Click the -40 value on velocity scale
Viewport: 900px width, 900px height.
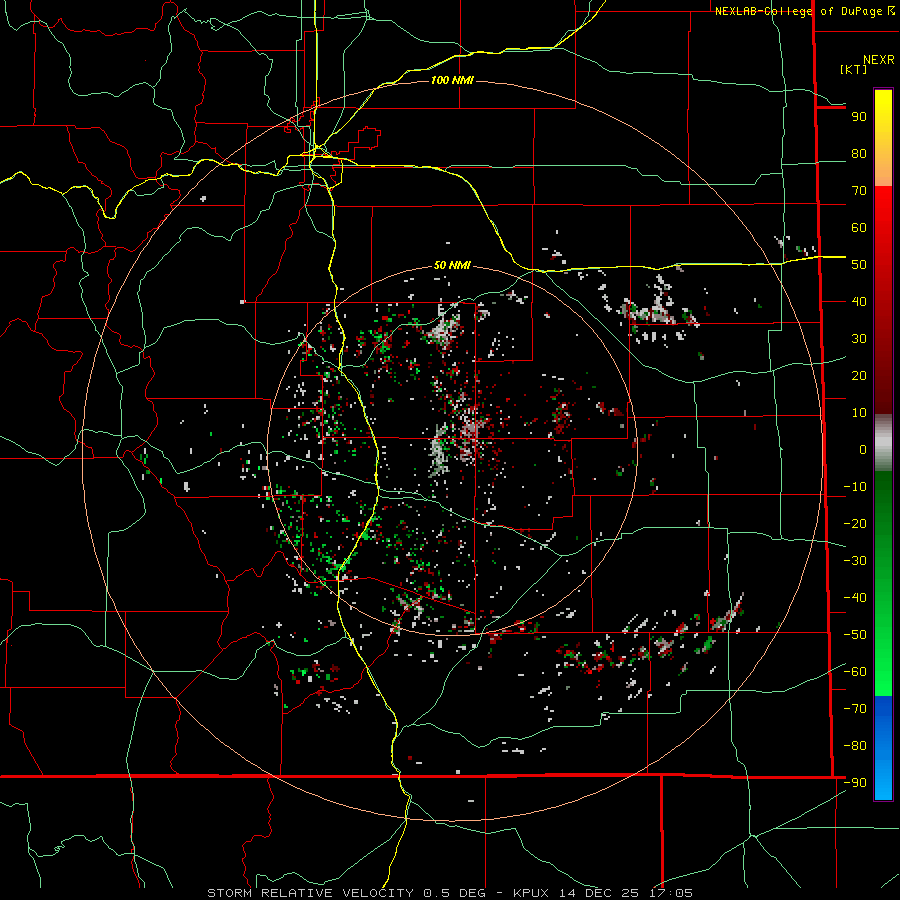point(855,598)
